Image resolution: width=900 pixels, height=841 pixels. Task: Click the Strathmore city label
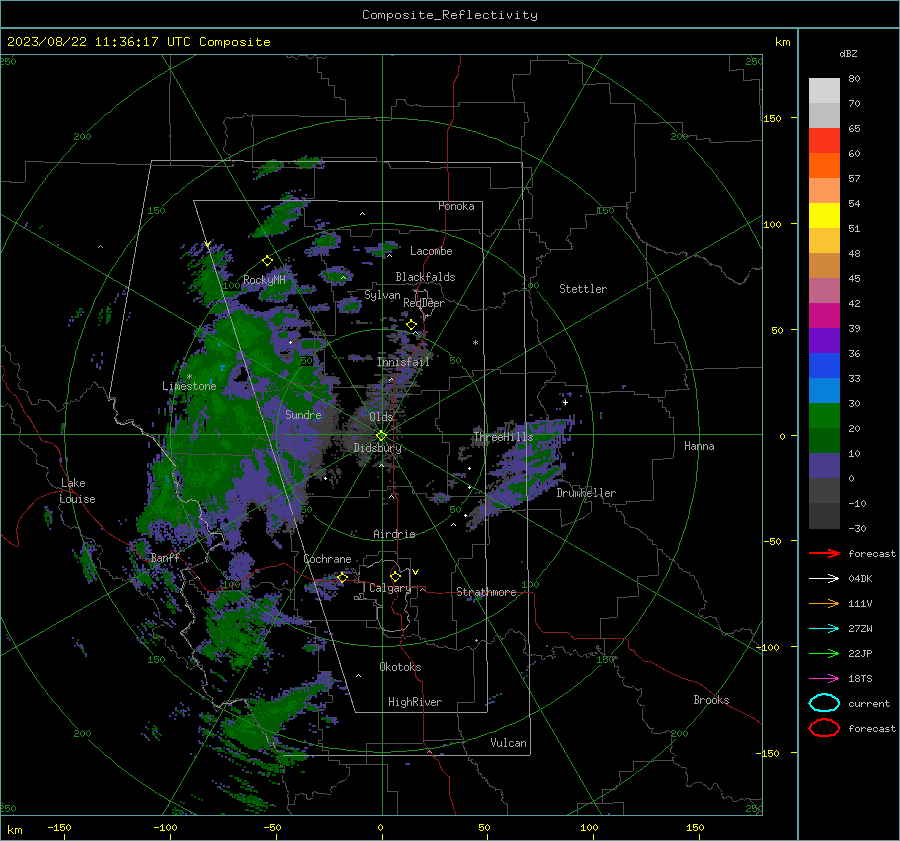[486, 592]
